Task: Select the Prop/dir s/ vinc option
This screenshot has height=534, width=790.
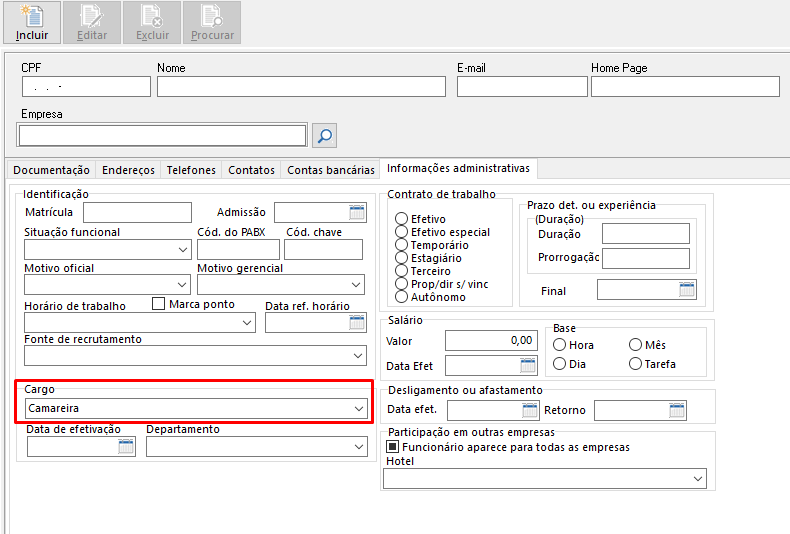Action: (x=402, y=284)
